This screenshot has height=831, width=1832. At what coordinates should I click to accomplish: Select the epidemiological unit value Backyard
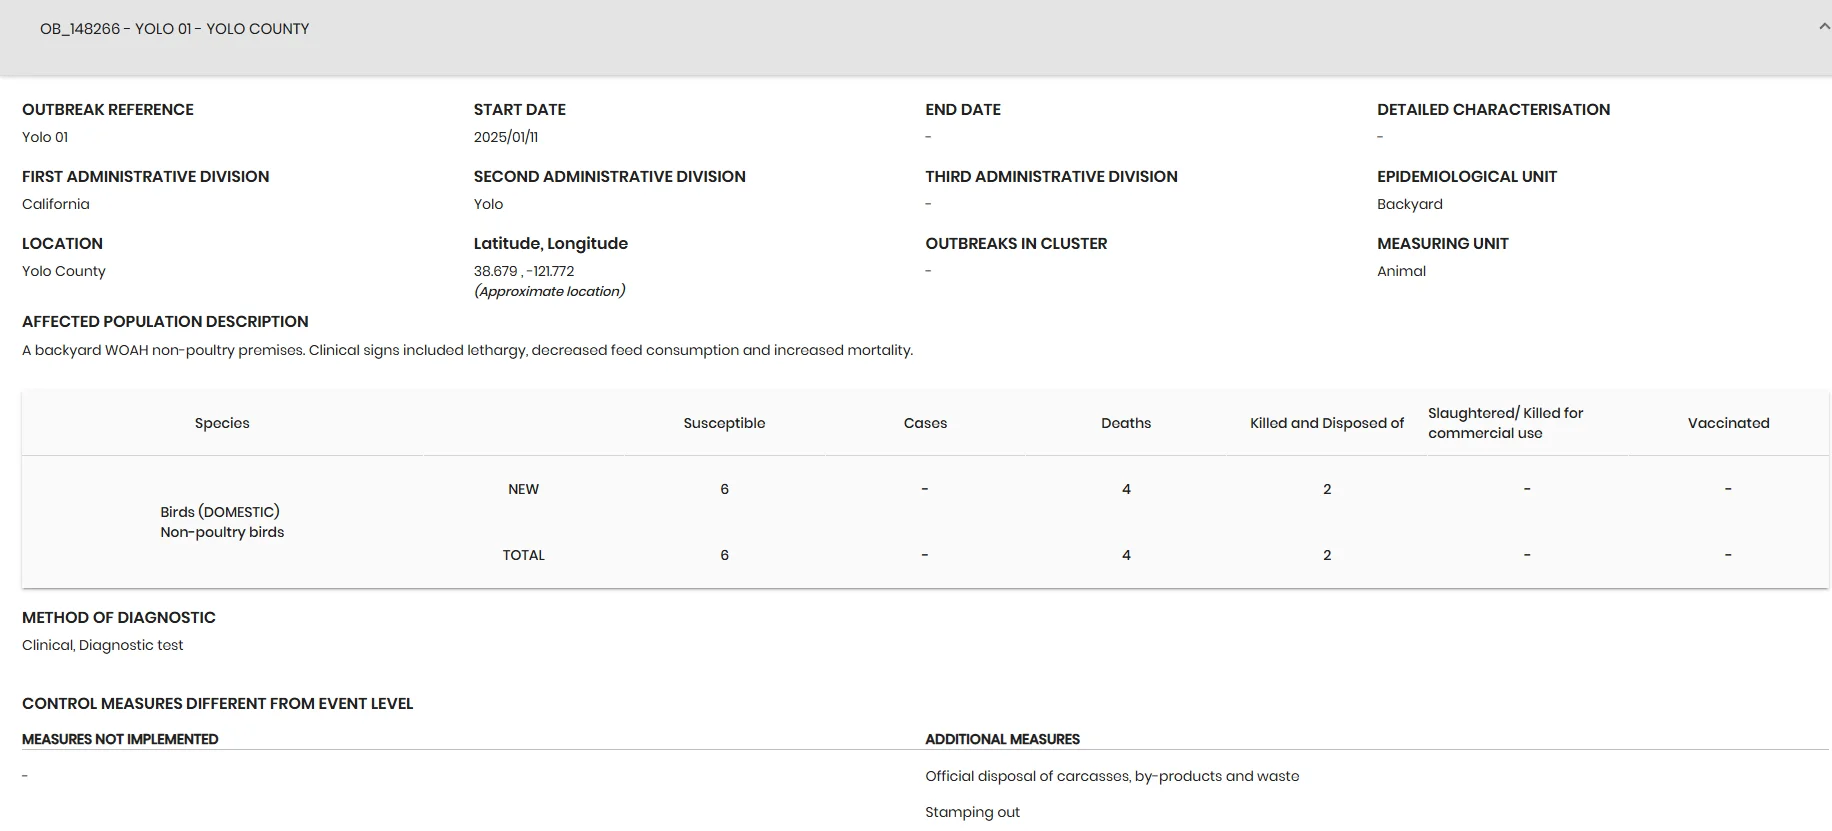[x=1410, y=204]
